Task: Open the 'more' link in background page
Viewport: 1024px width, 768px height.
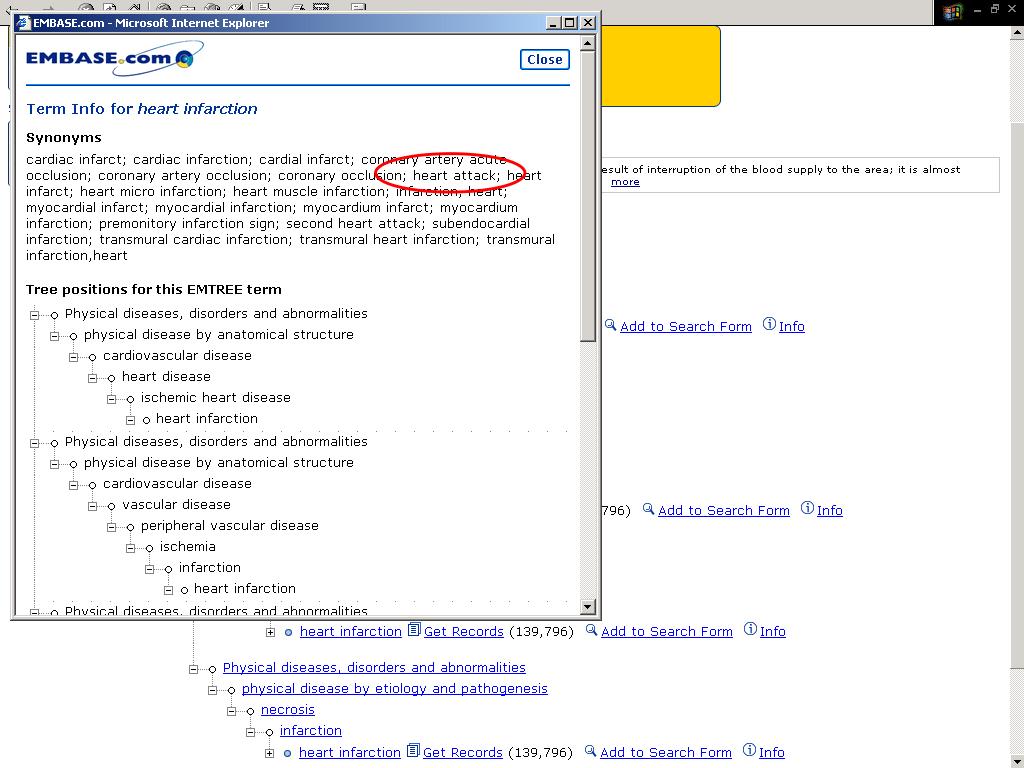Action: coord(625,182)
